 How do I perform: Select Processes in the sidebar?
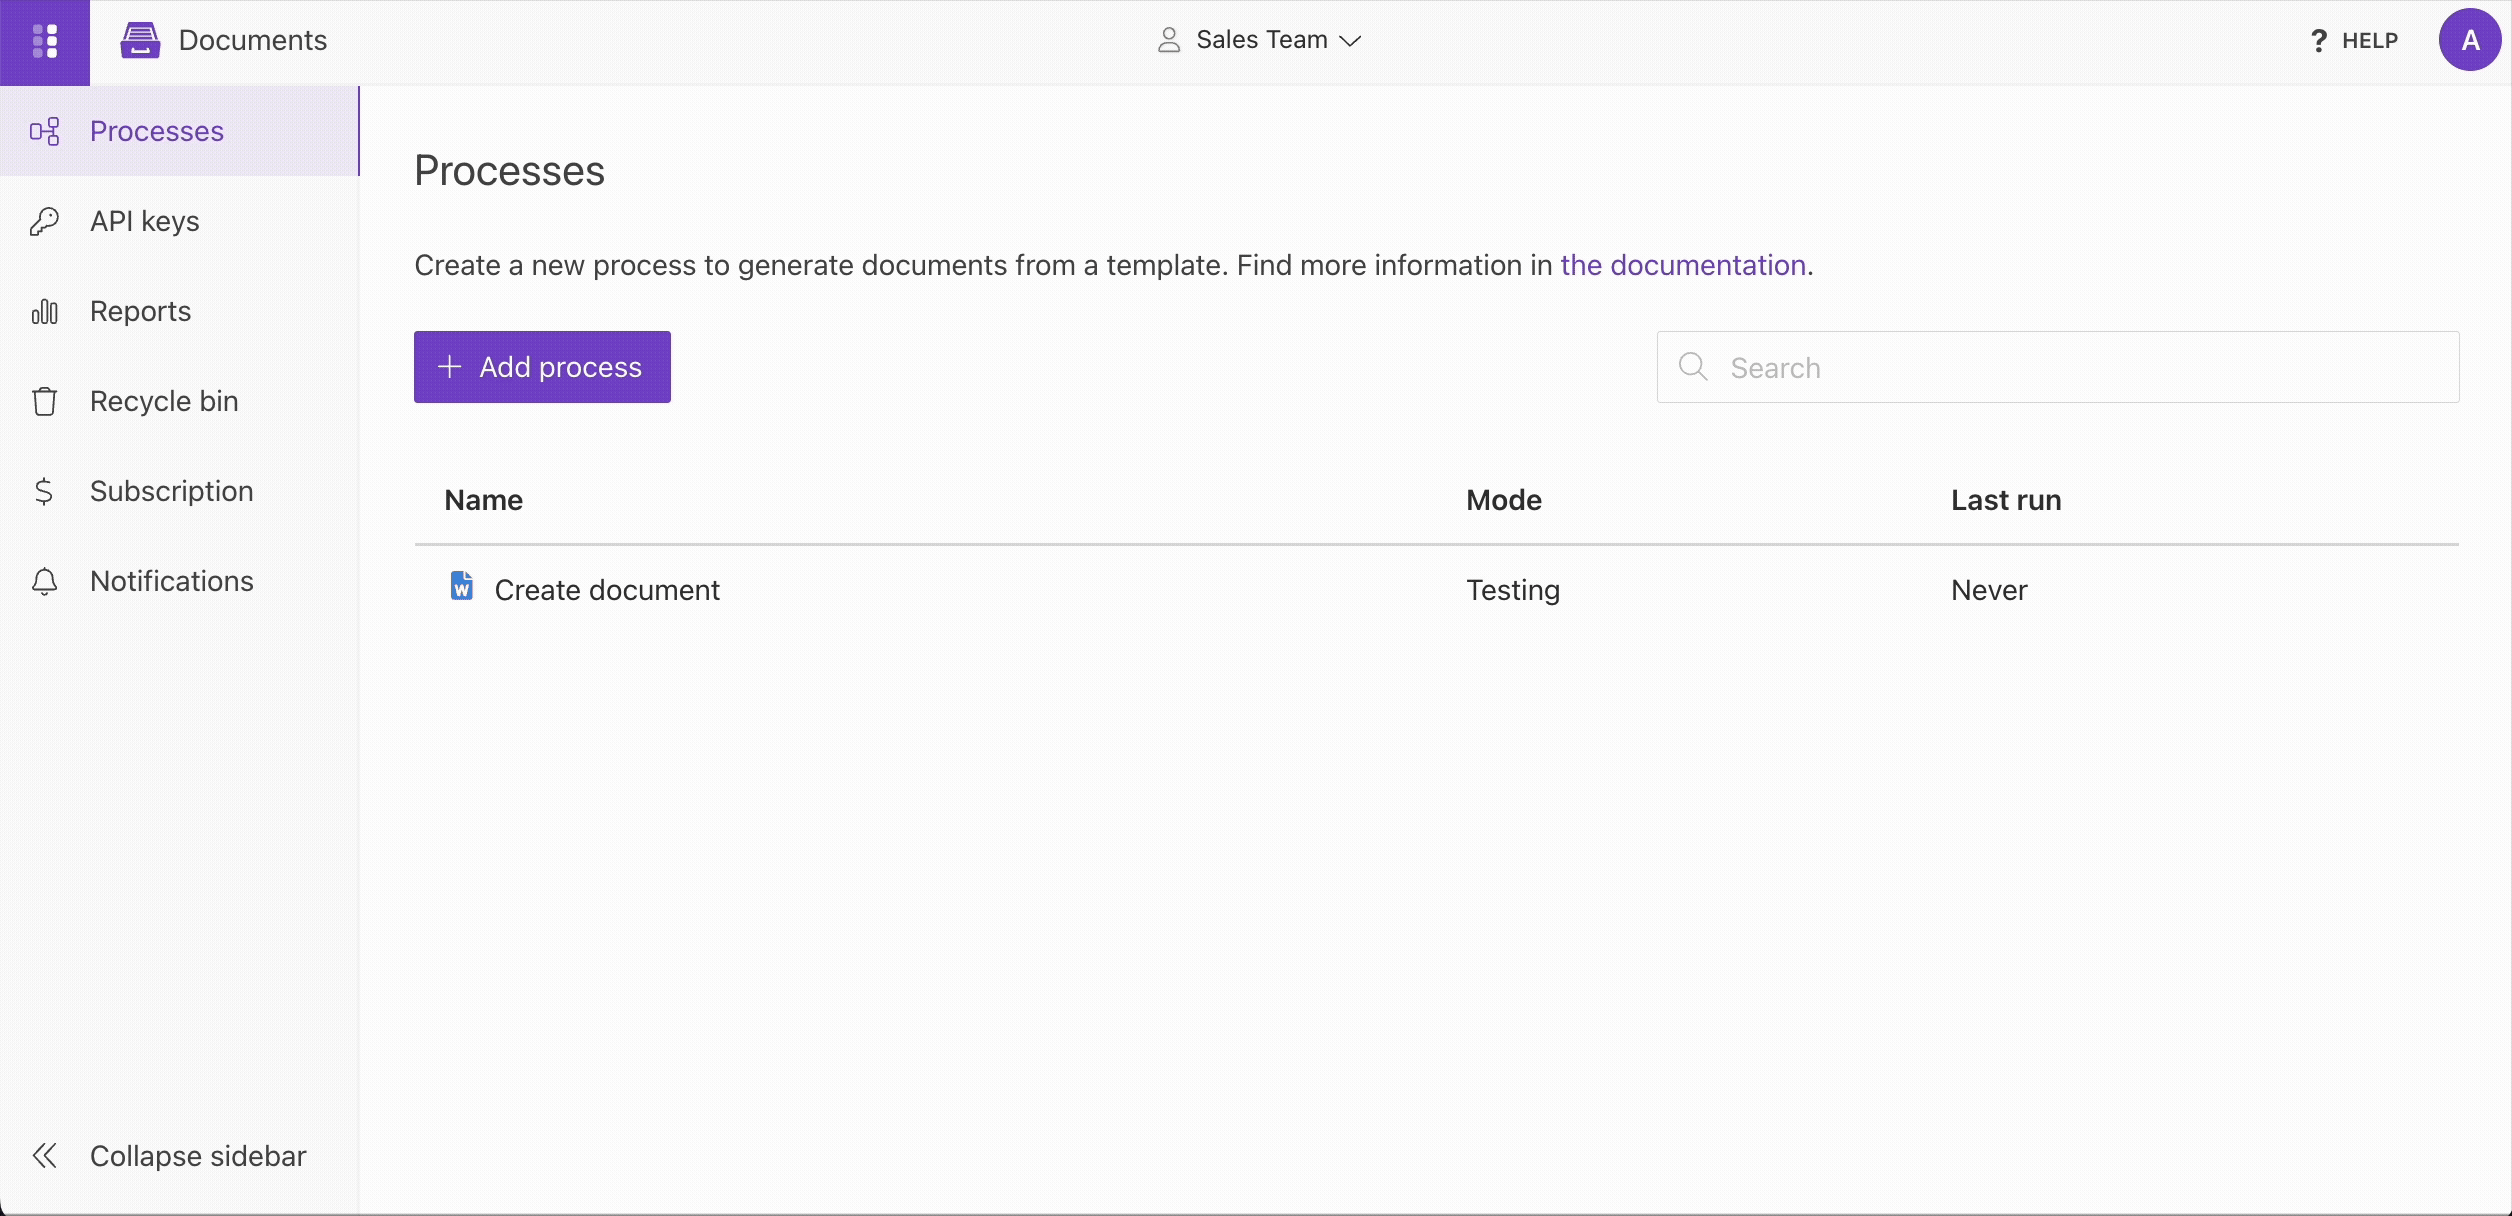179,131
